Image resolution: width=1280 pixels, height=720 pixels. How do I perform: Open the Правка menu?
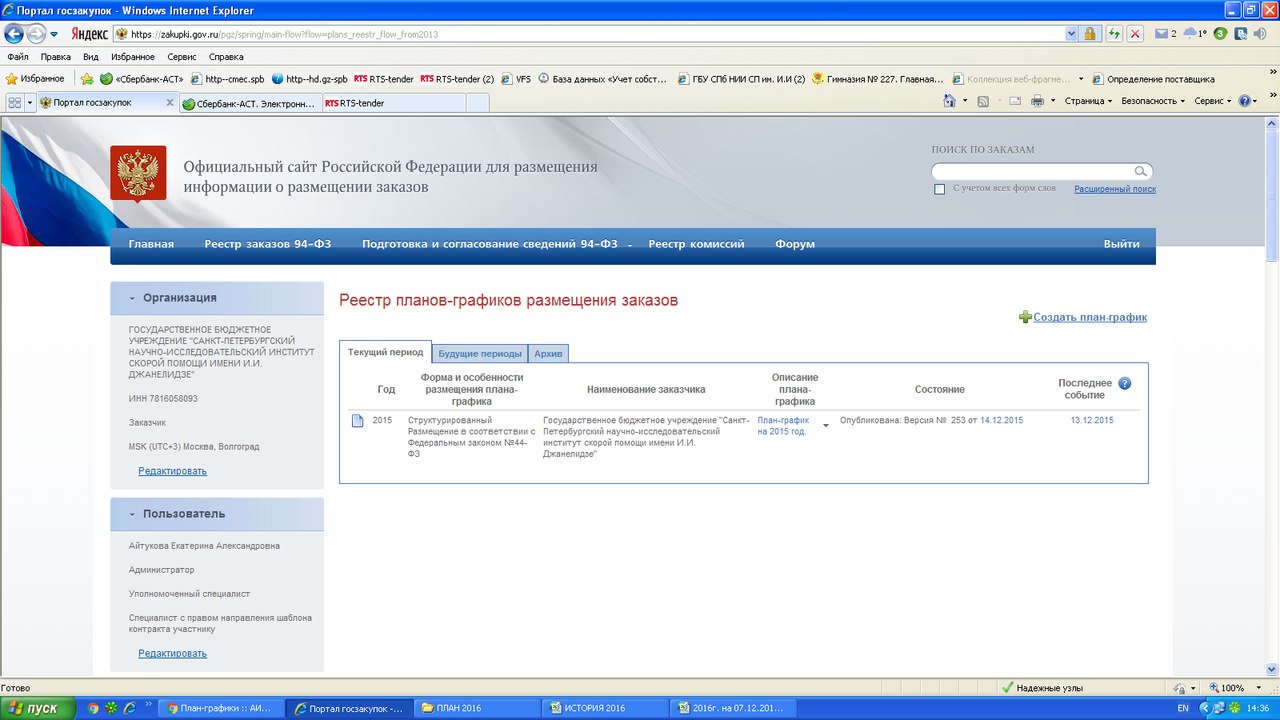[55, 57]
